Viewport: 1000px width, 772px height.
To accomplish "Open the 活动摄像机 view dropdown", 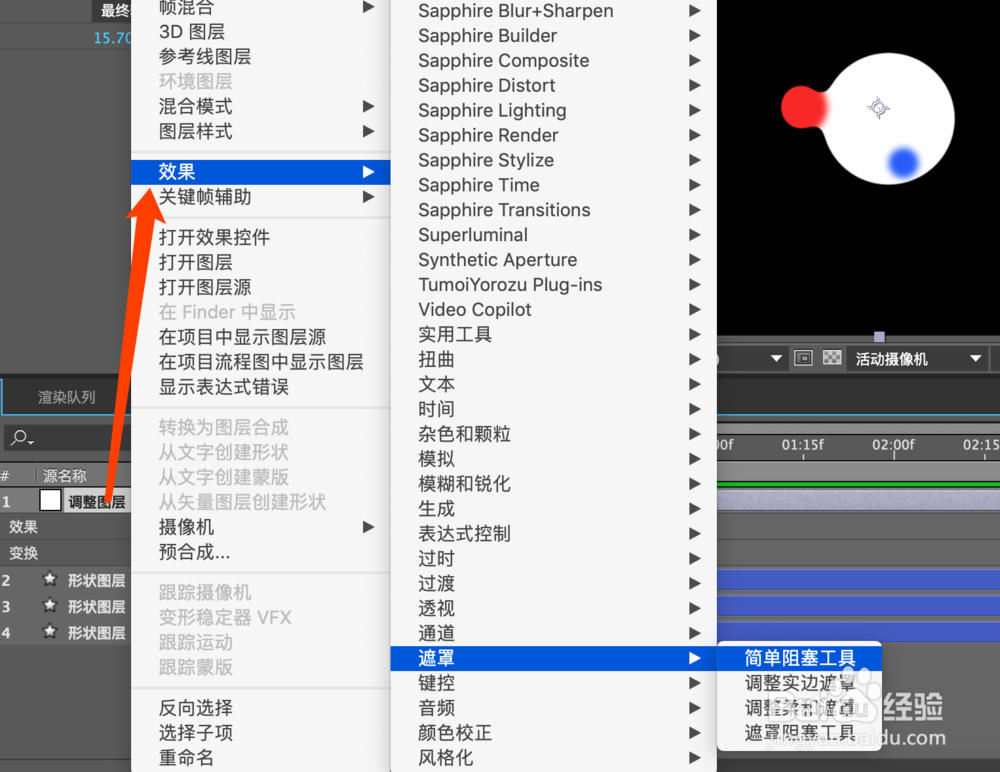I will tap(916, 359).
